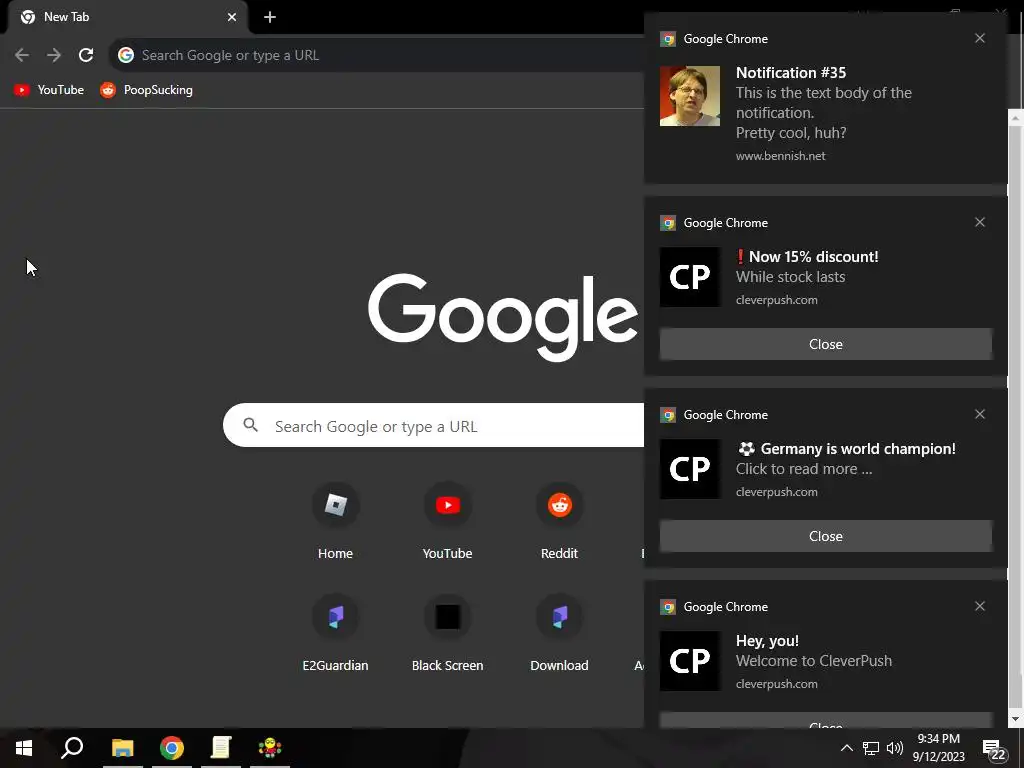1024x768 pixels.
Task: Dismiss the 15% discount notification with X
Action: click(x=980, y=223)
